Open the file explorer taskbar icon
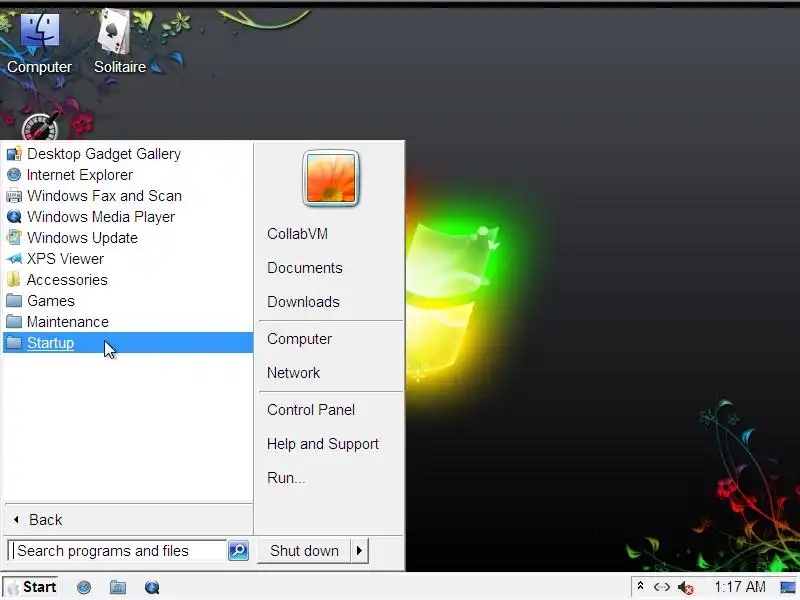Viewport: 800px width, 600px height. 118,587
